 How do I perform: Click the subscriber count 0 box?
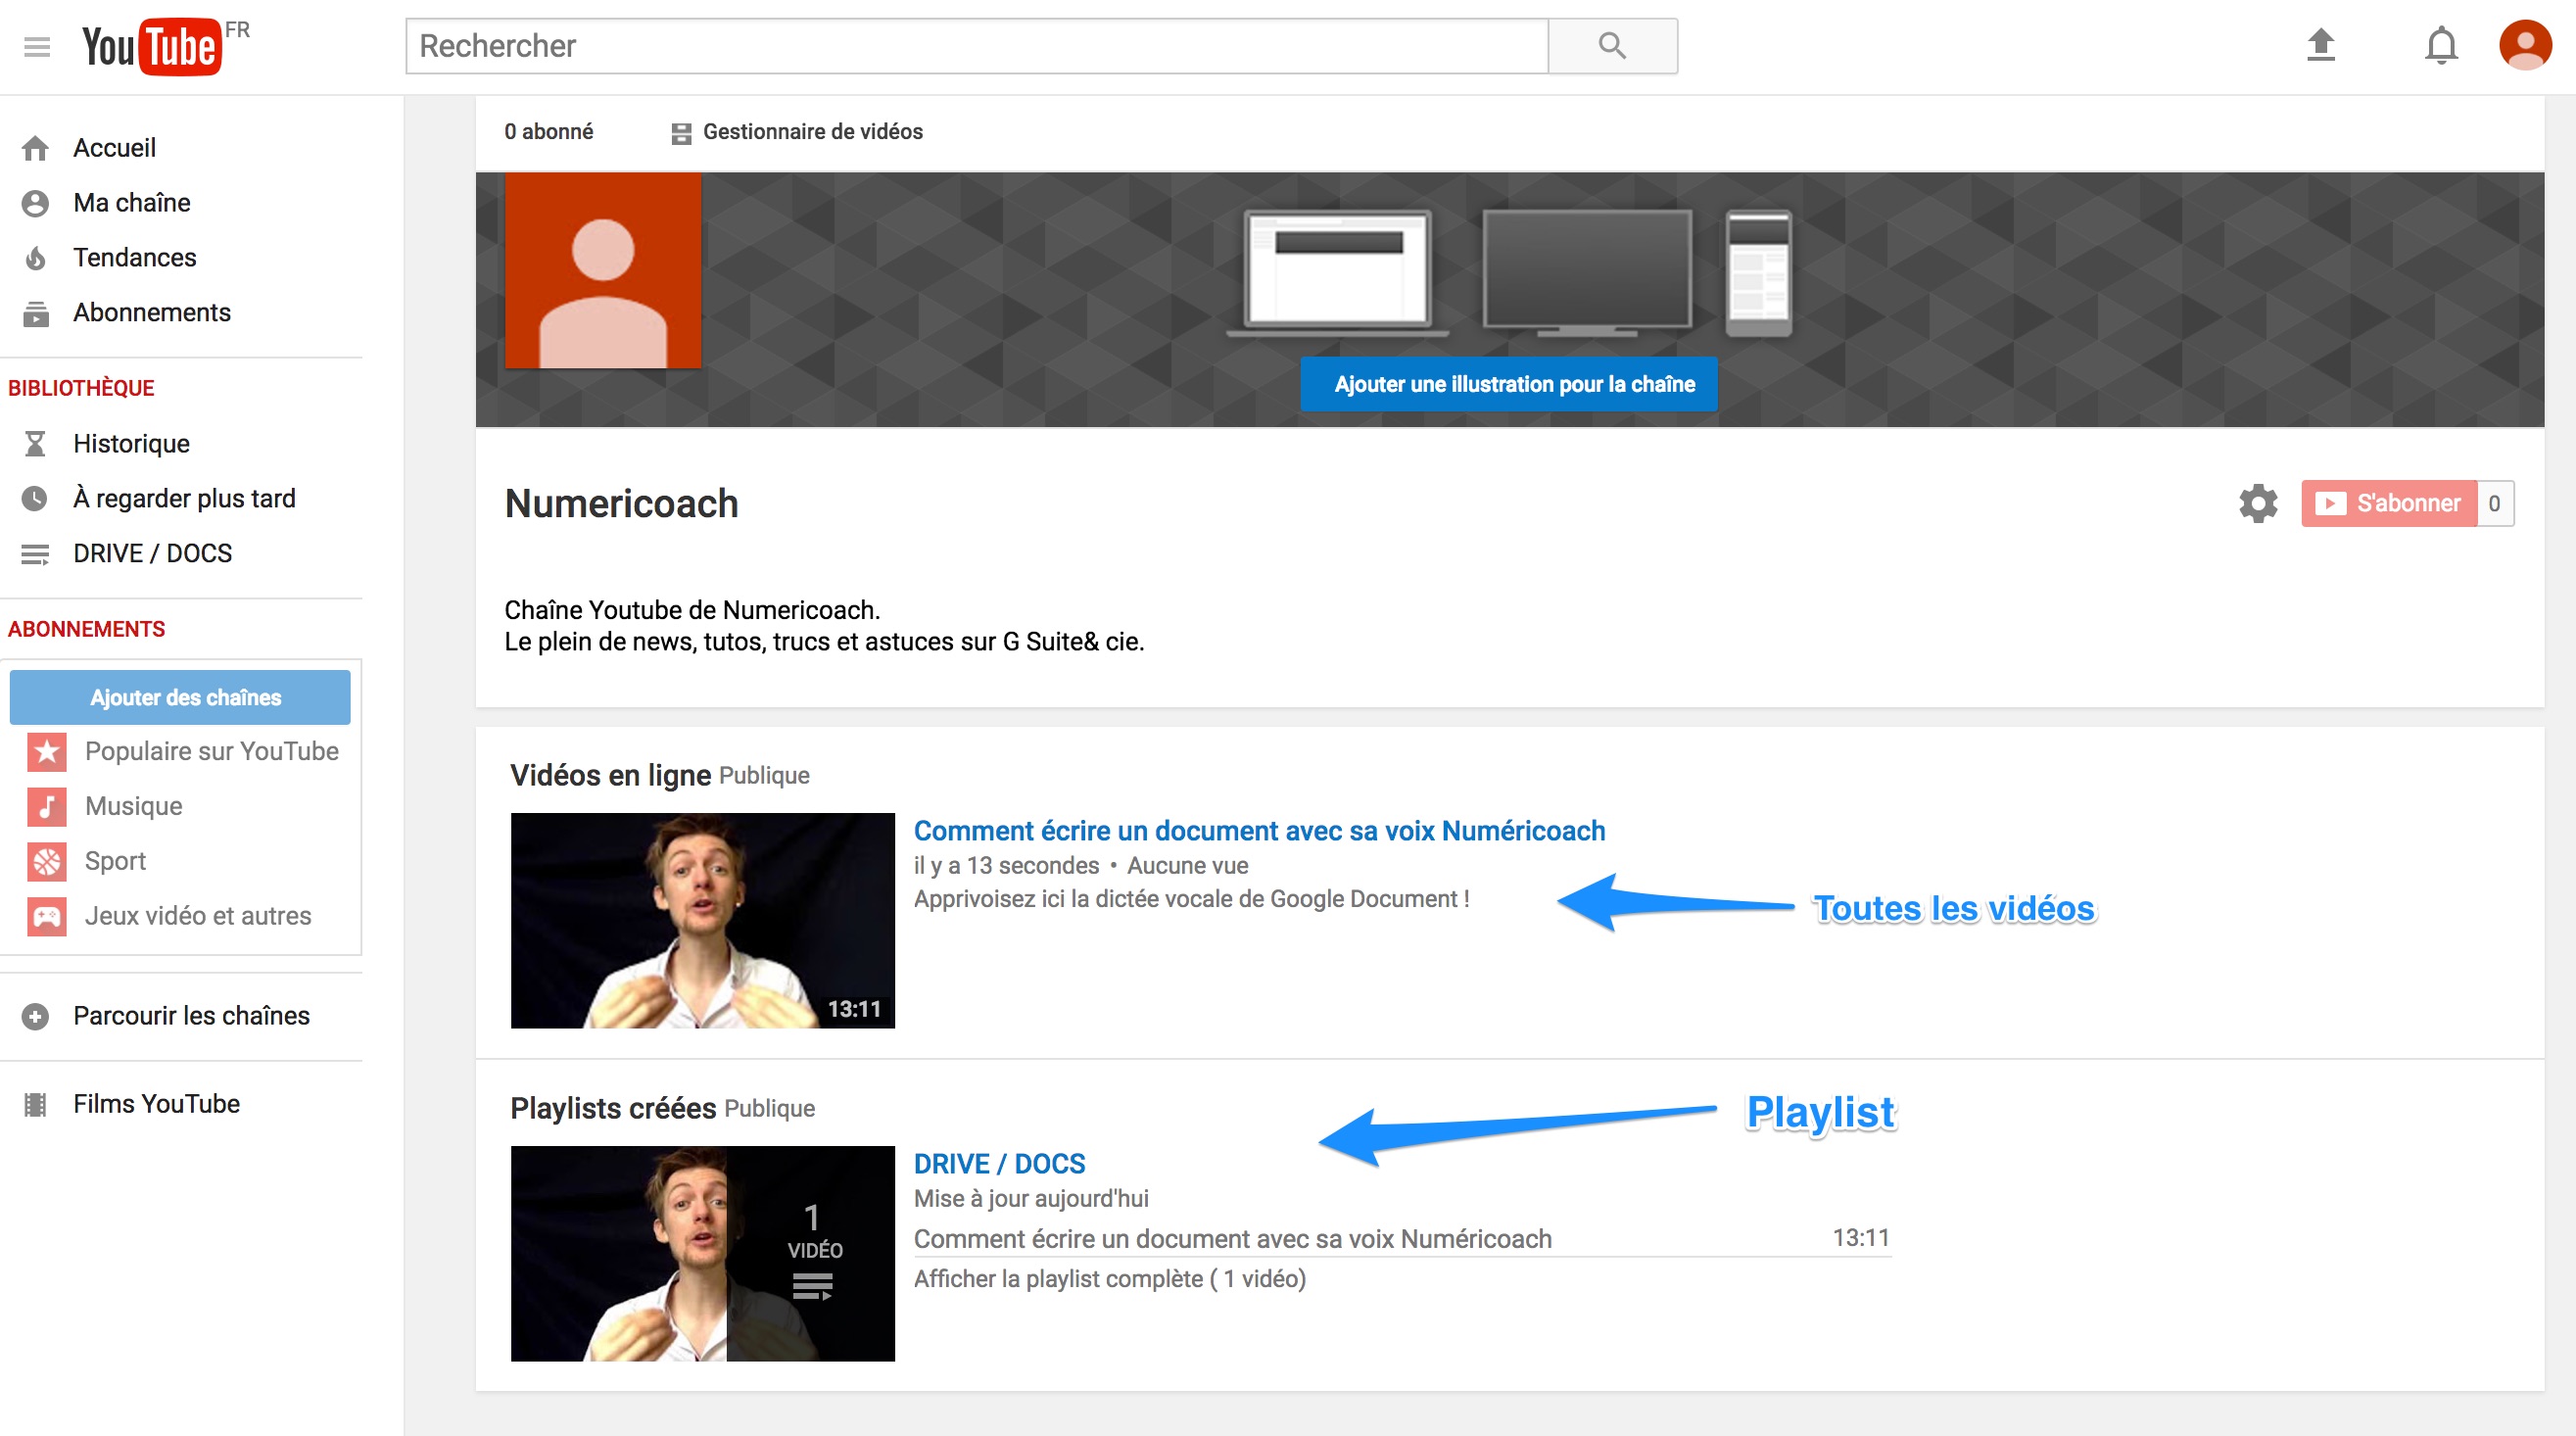[2495, 503]
